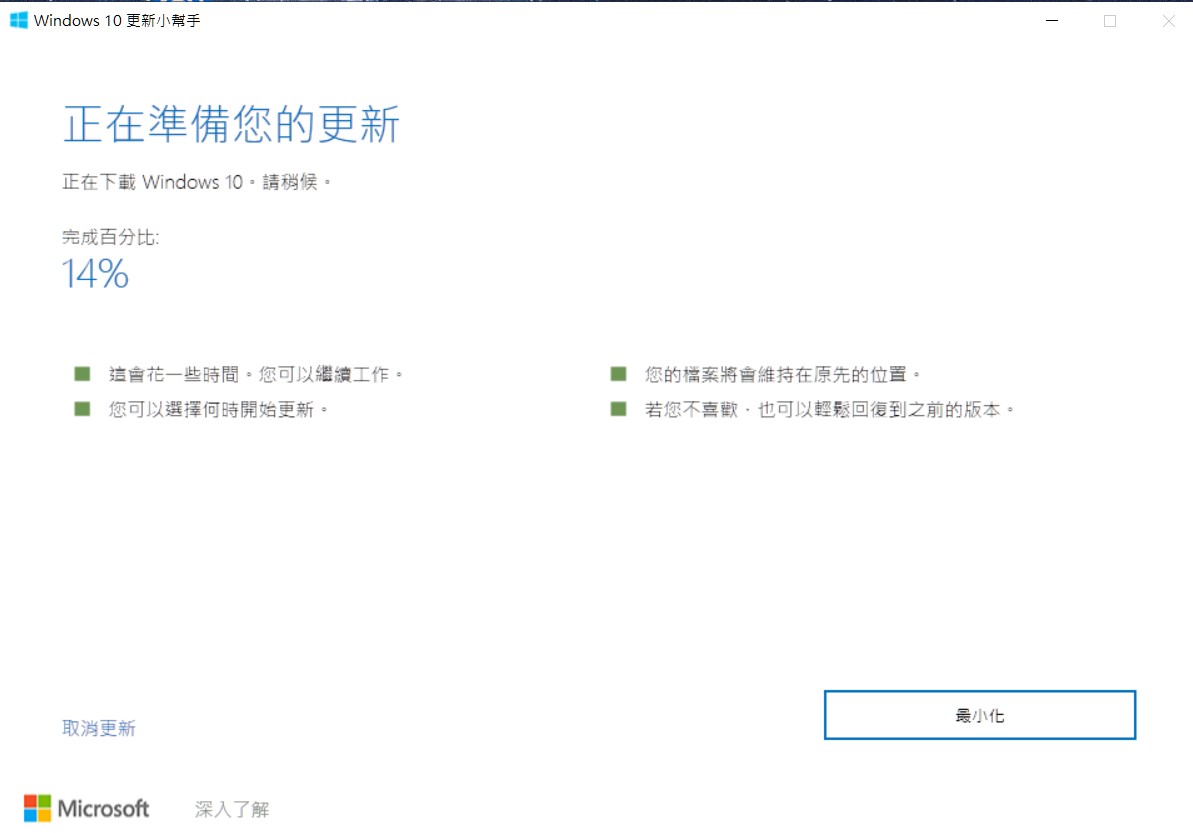Click the text 正在下載 Windows 10。請稍候。
The height and width of the screenshot is (833, 1193).
pos(197,182)
